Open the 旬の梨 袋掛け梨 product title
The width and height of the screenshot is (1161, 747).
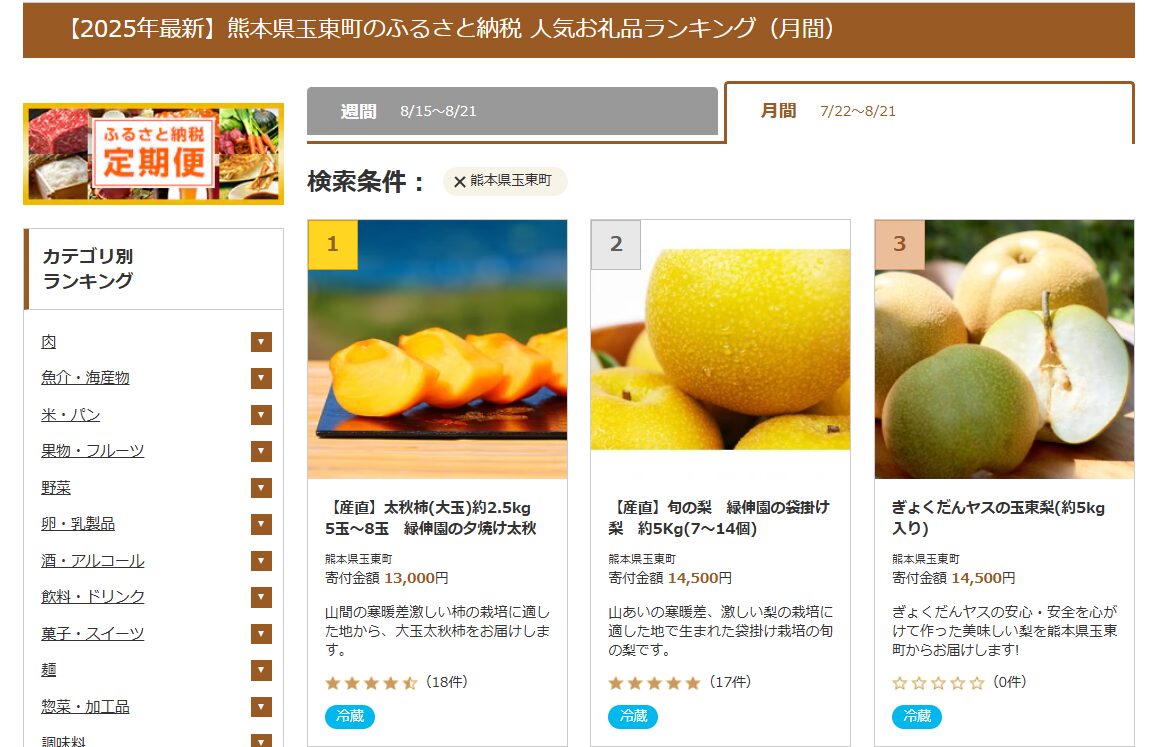click(x=719, y=517)
